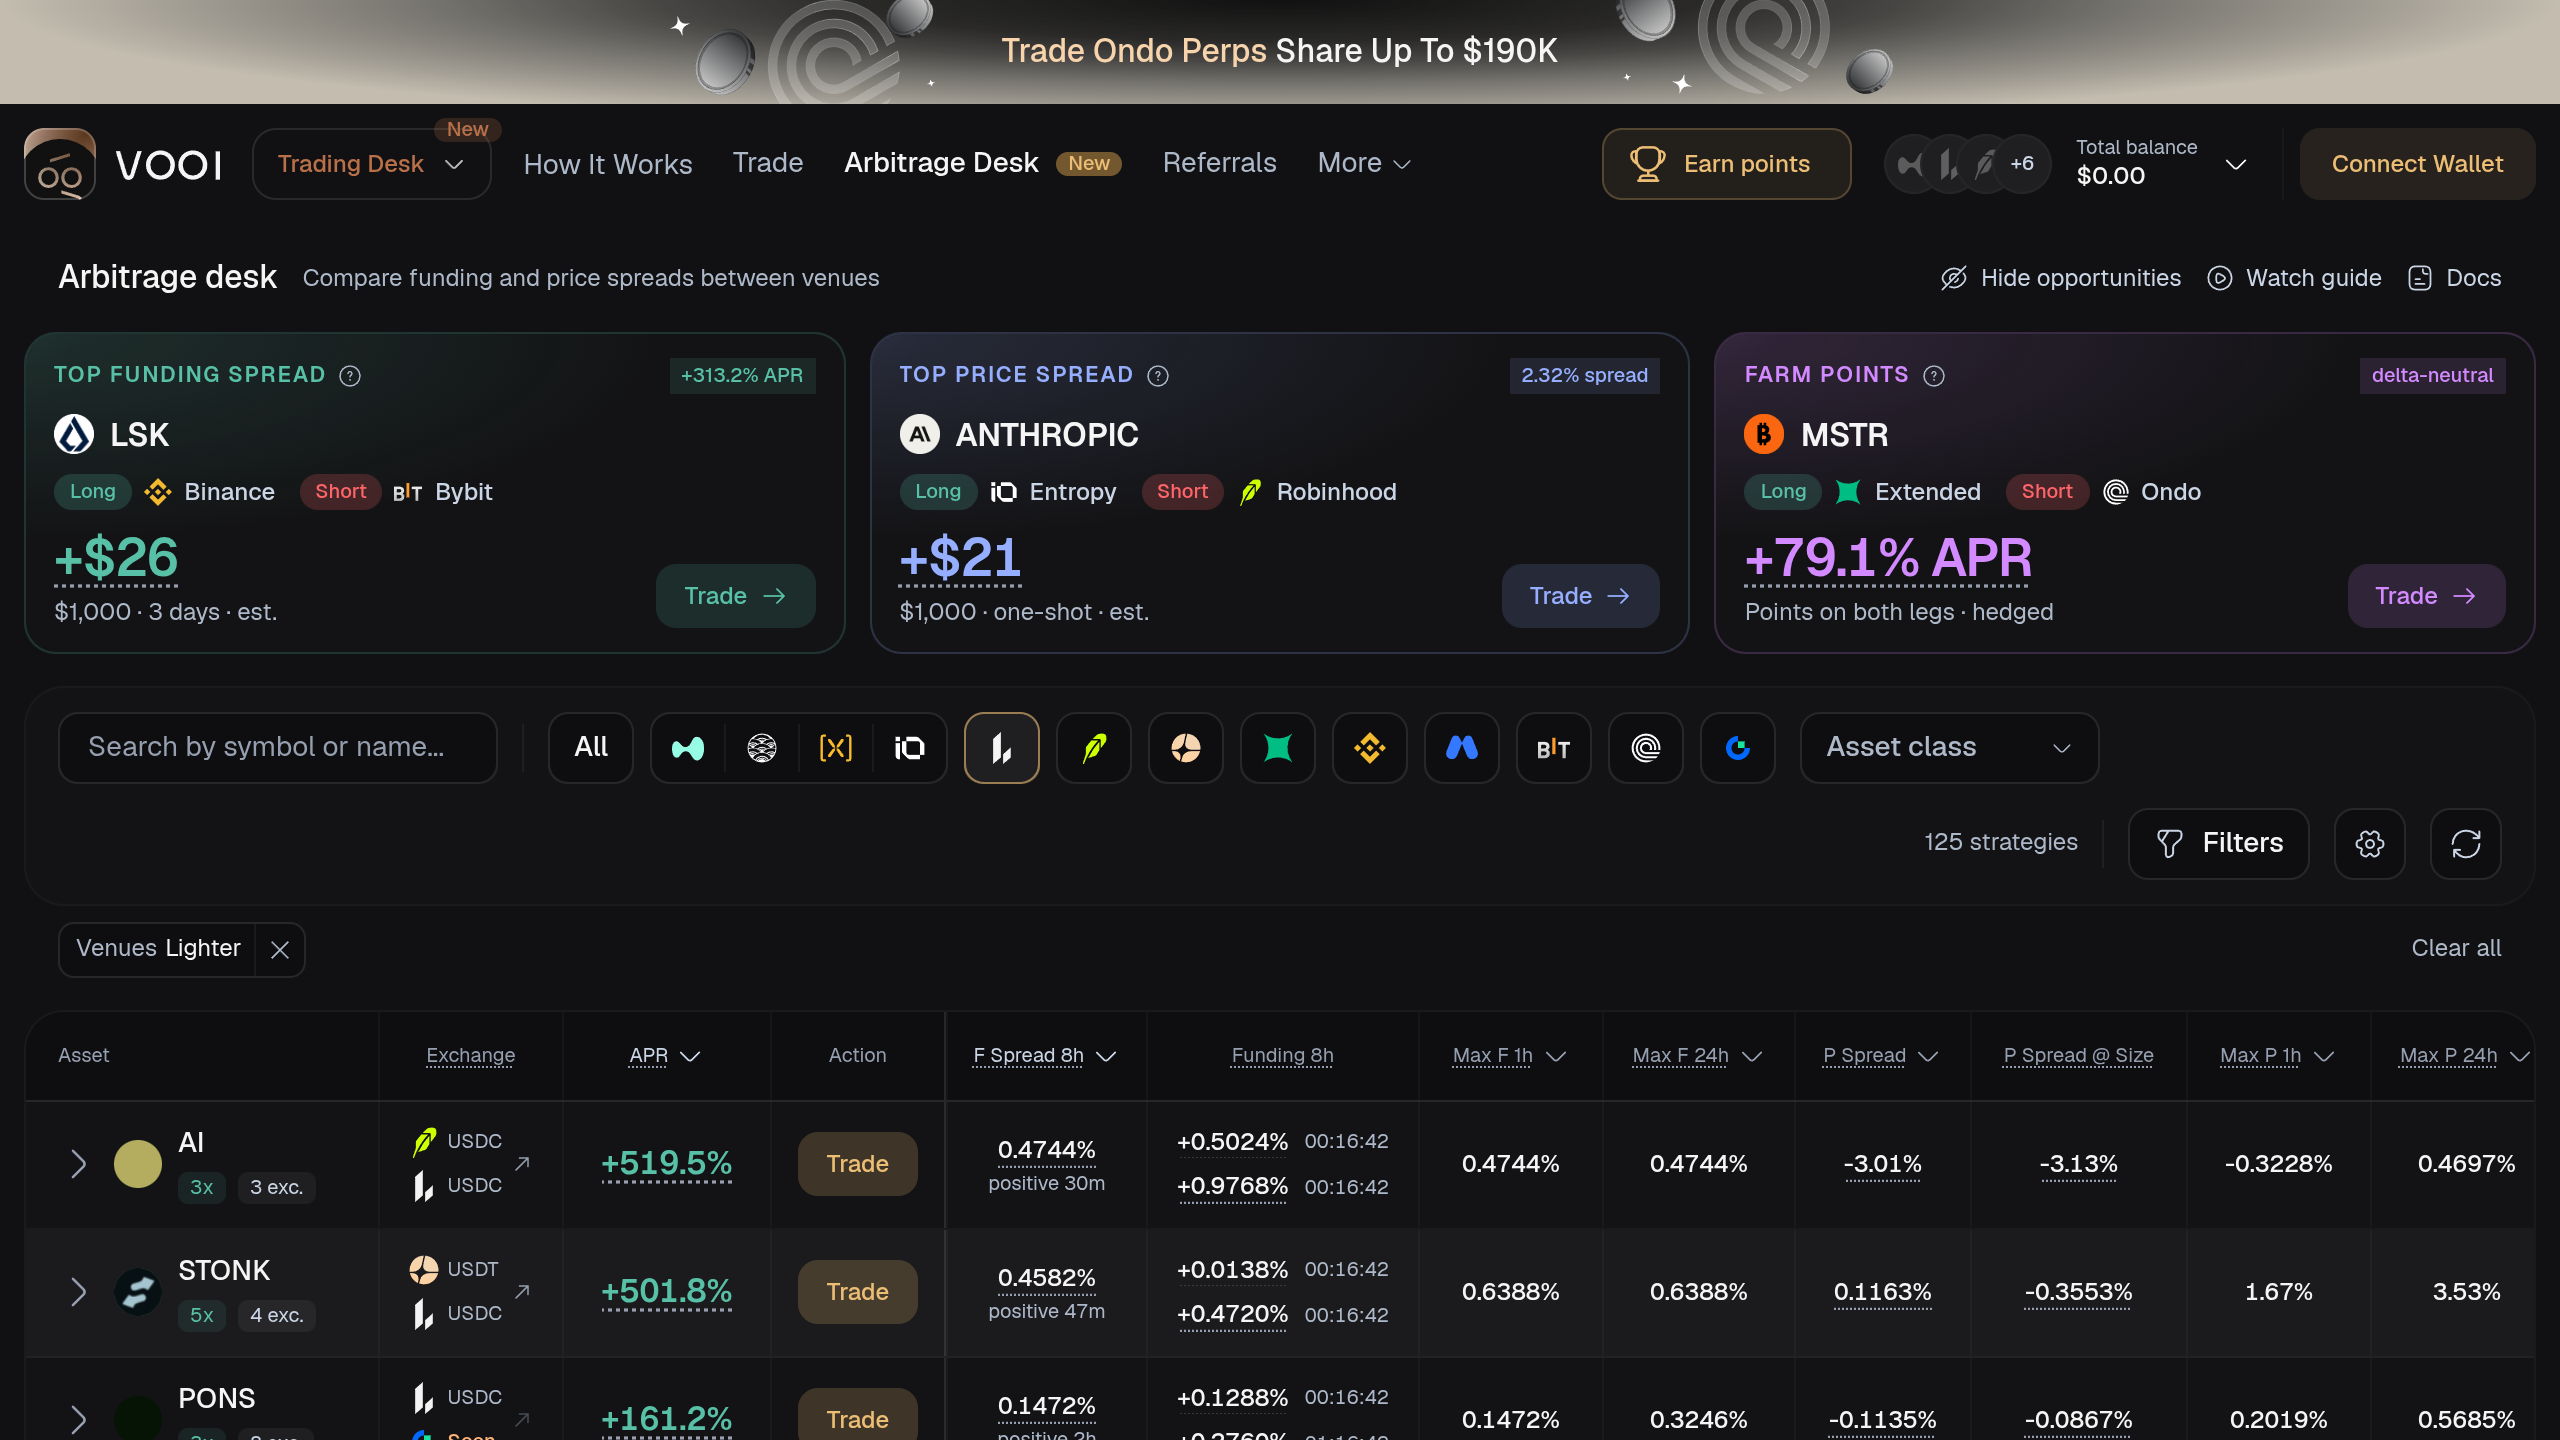2560x1440 pixels.
Task: Open the +6 connected exchanges icons
Action: [x=1968, y=164]
